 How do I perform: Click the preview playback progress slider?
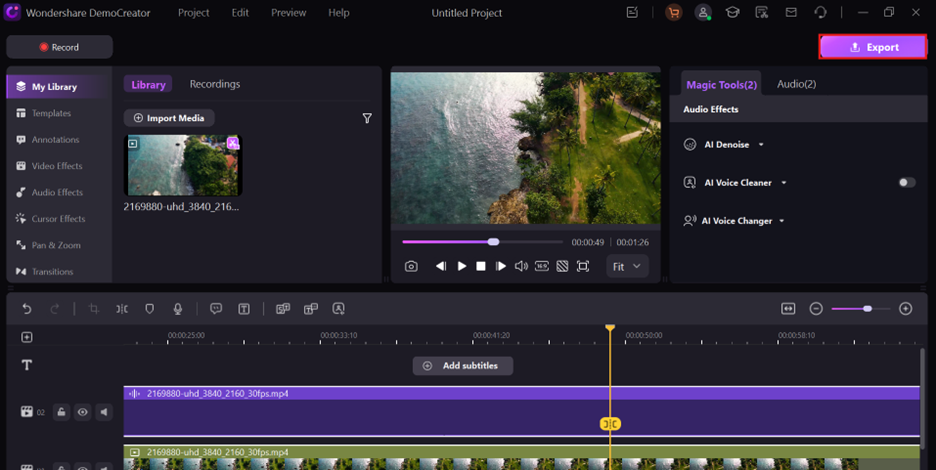pos(482,242)
